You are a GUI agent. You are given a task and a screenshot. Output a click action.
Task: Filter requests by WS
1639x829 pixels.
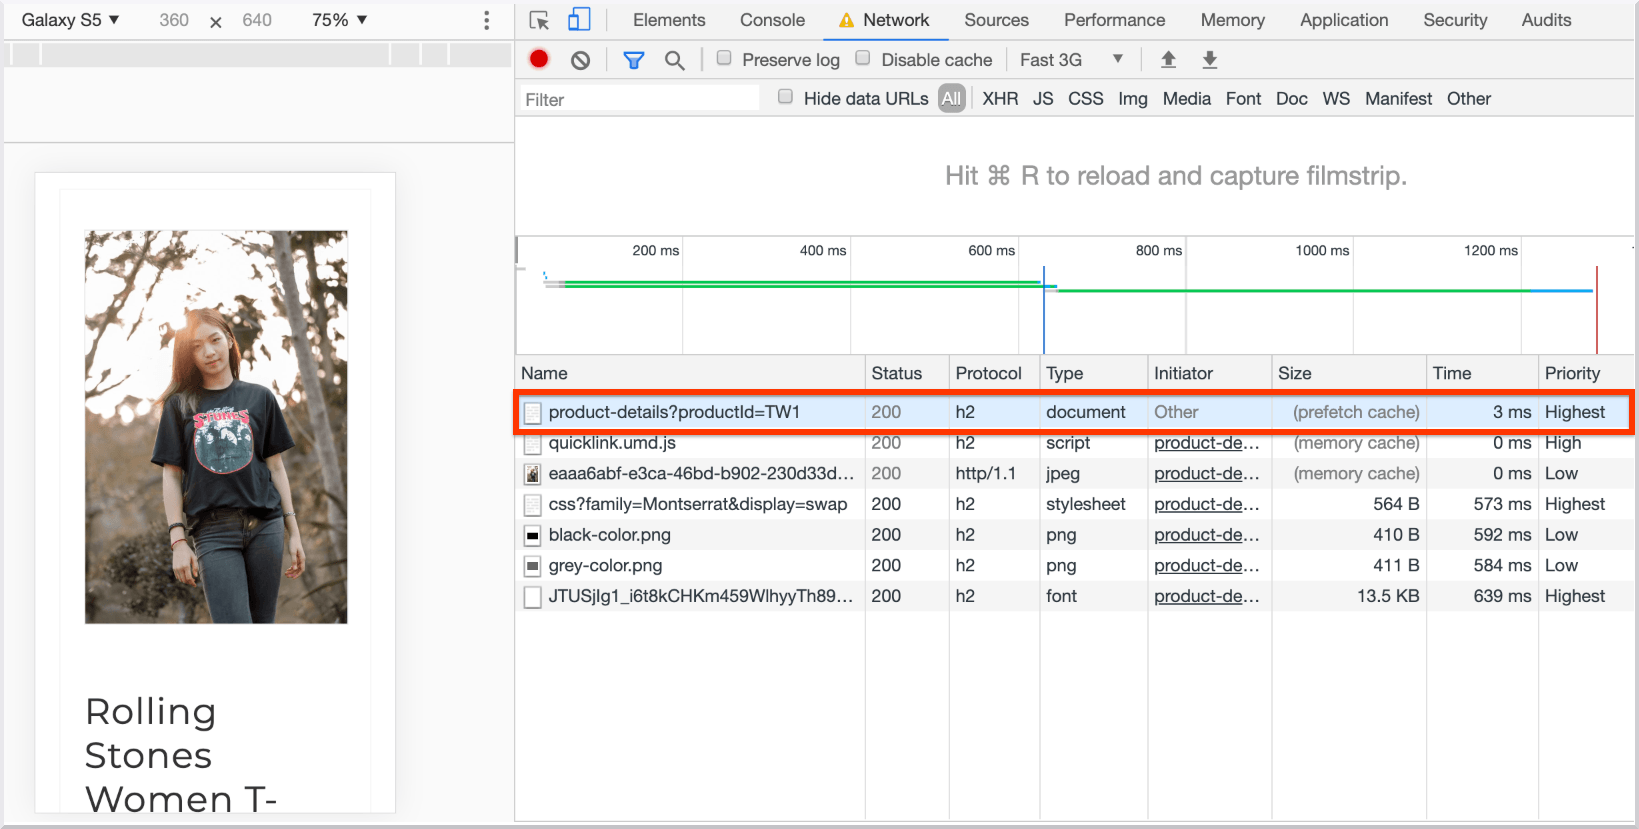click(x=1336, y=98)
